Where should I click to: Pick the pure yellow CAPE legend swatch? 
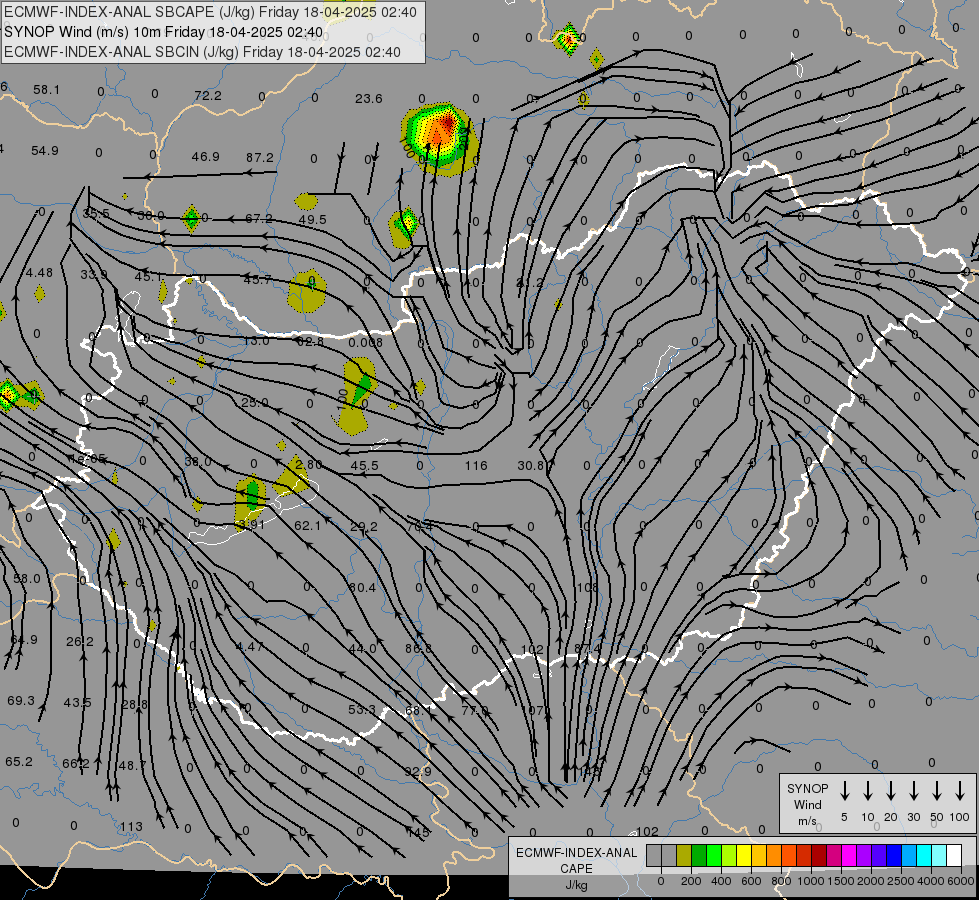744,856
